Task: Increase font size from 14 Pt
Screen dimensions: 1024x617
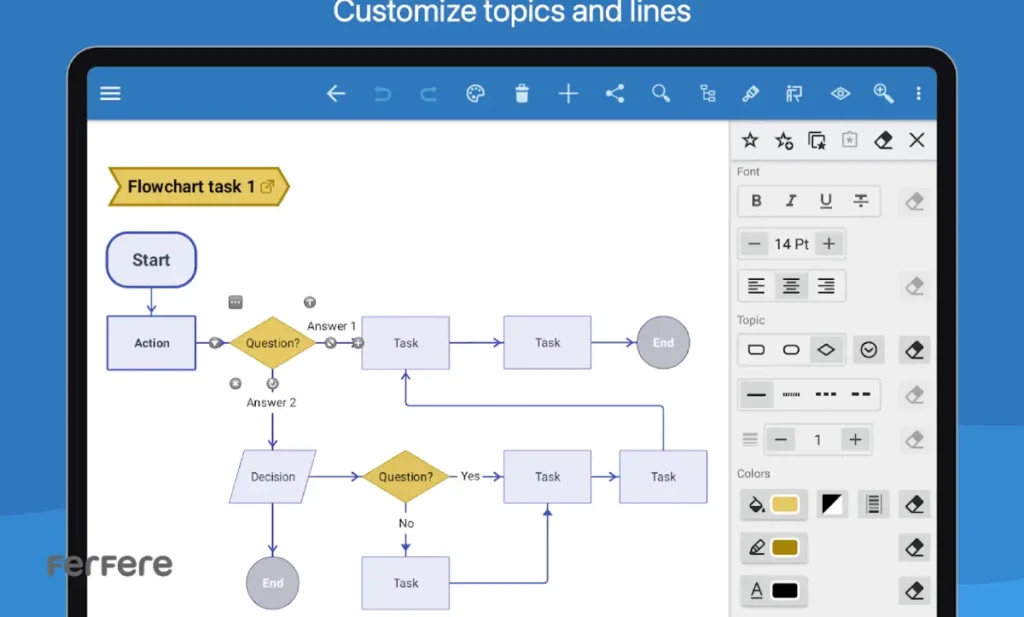Action: pos(829,244)
